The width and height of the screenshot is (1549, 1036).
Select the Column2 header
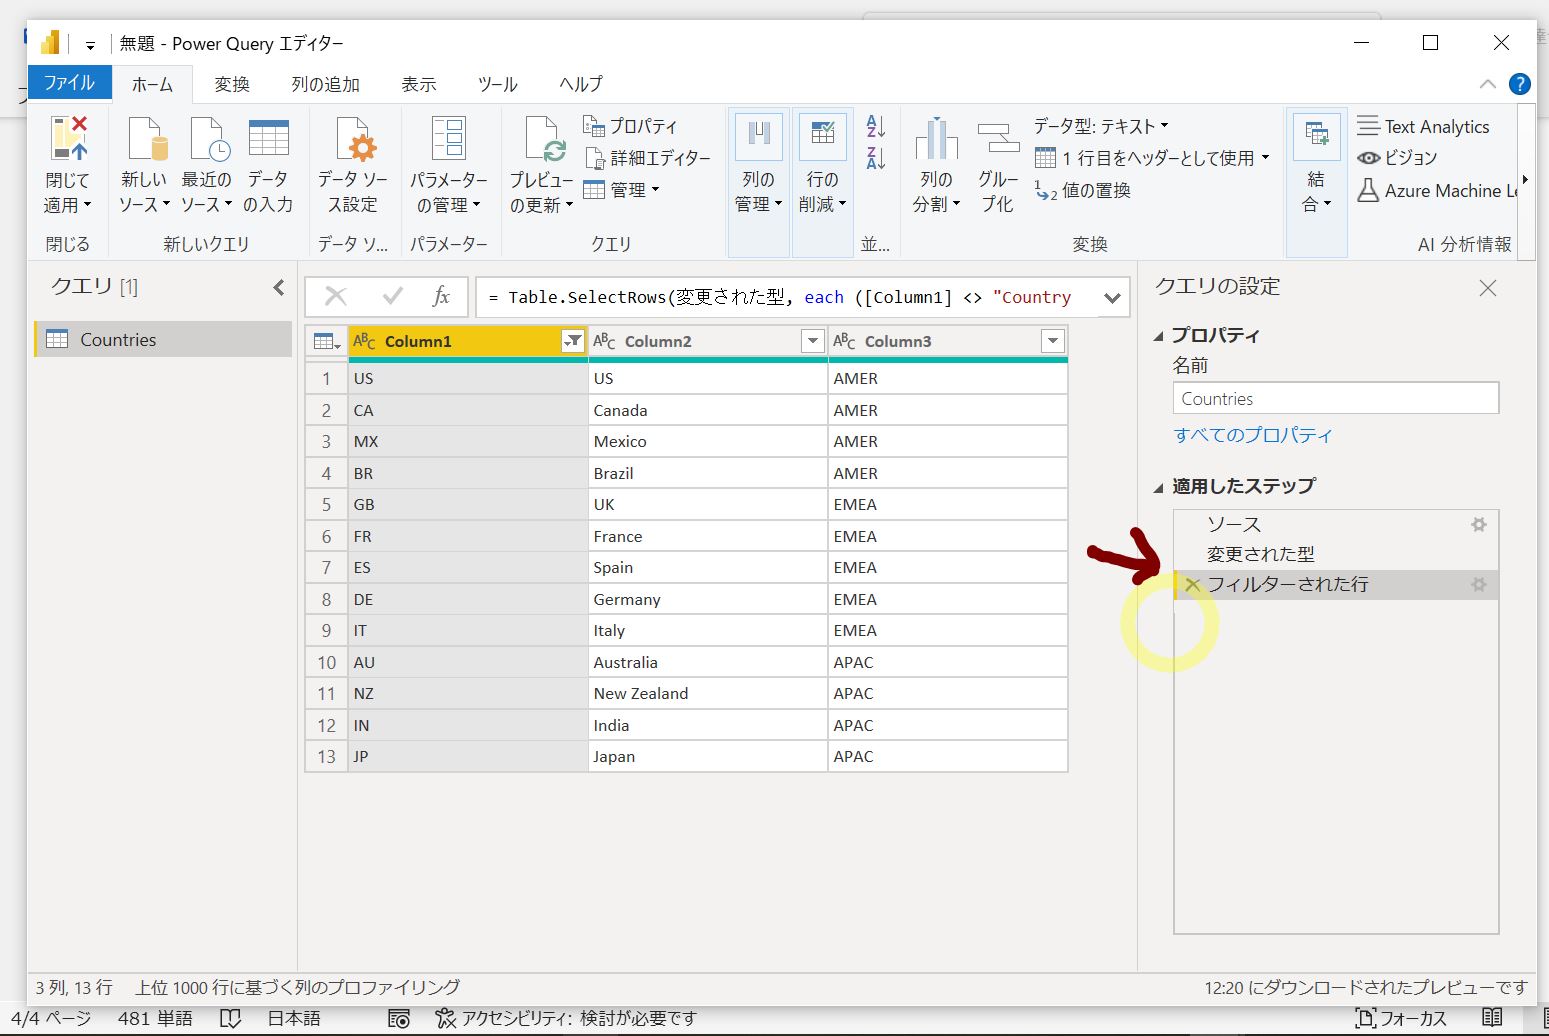708,341
